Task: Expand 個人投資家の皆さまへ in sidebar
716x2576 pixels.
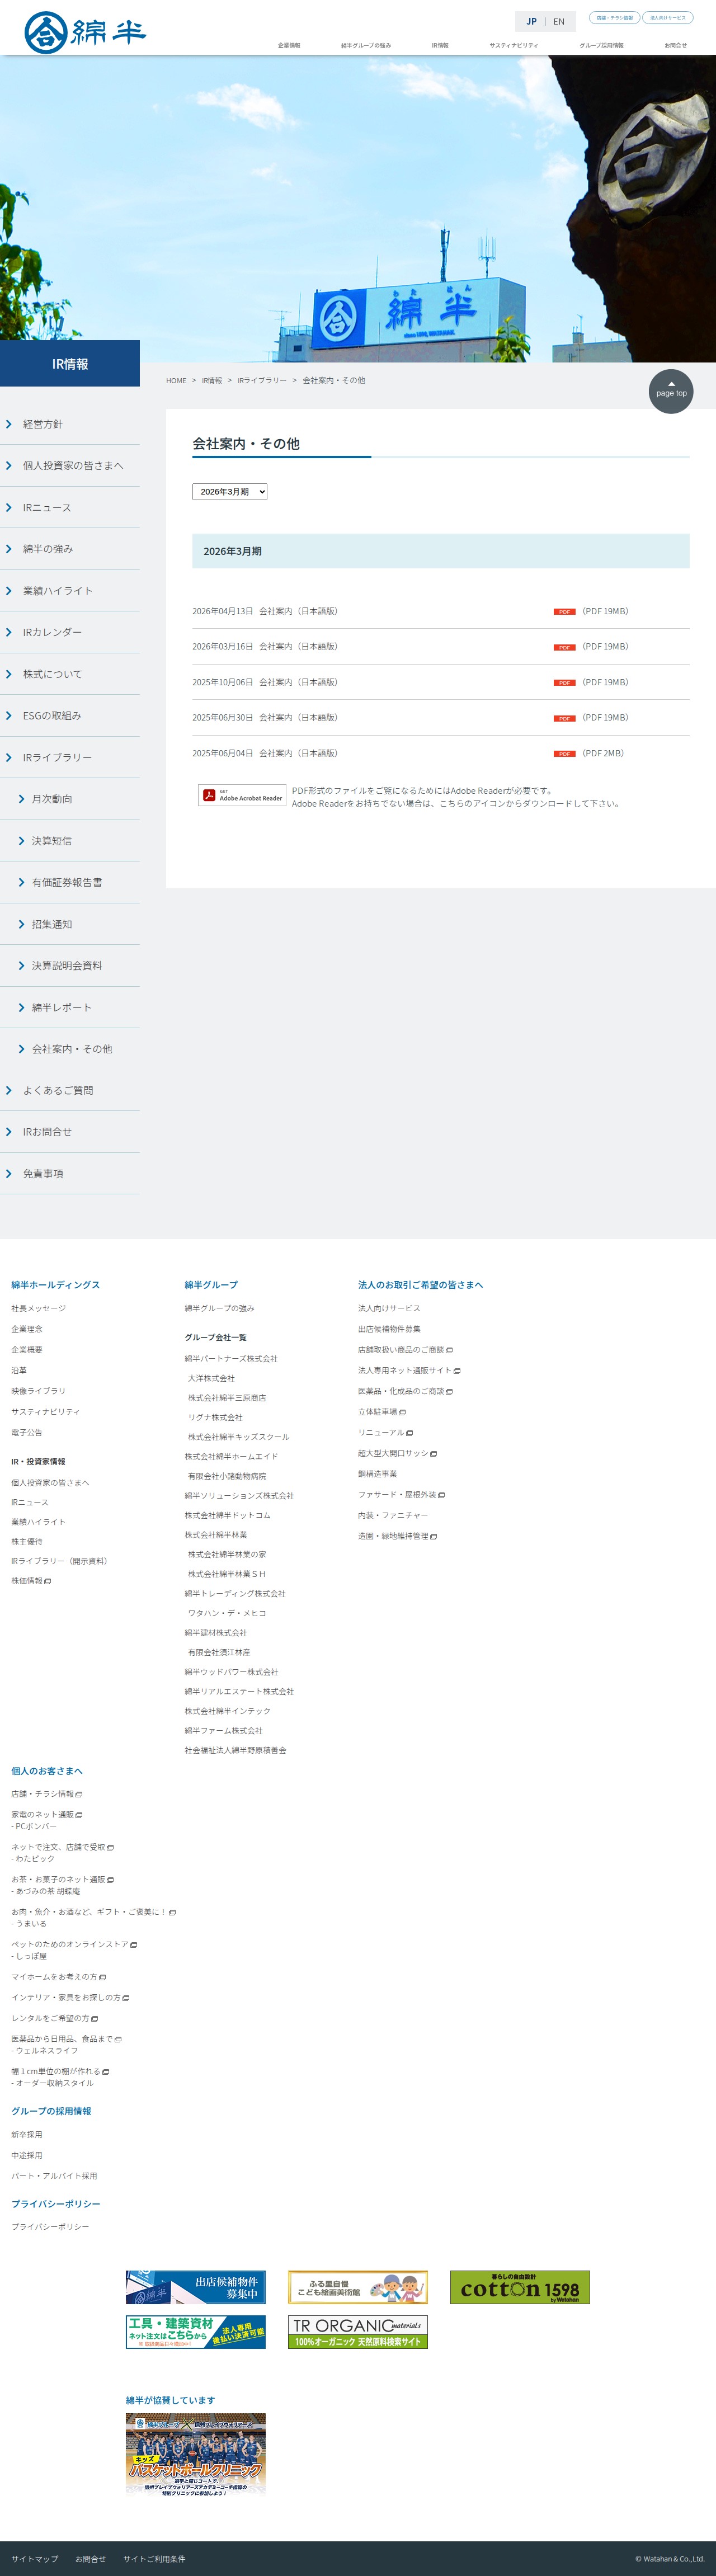Action: coord(70,466)
